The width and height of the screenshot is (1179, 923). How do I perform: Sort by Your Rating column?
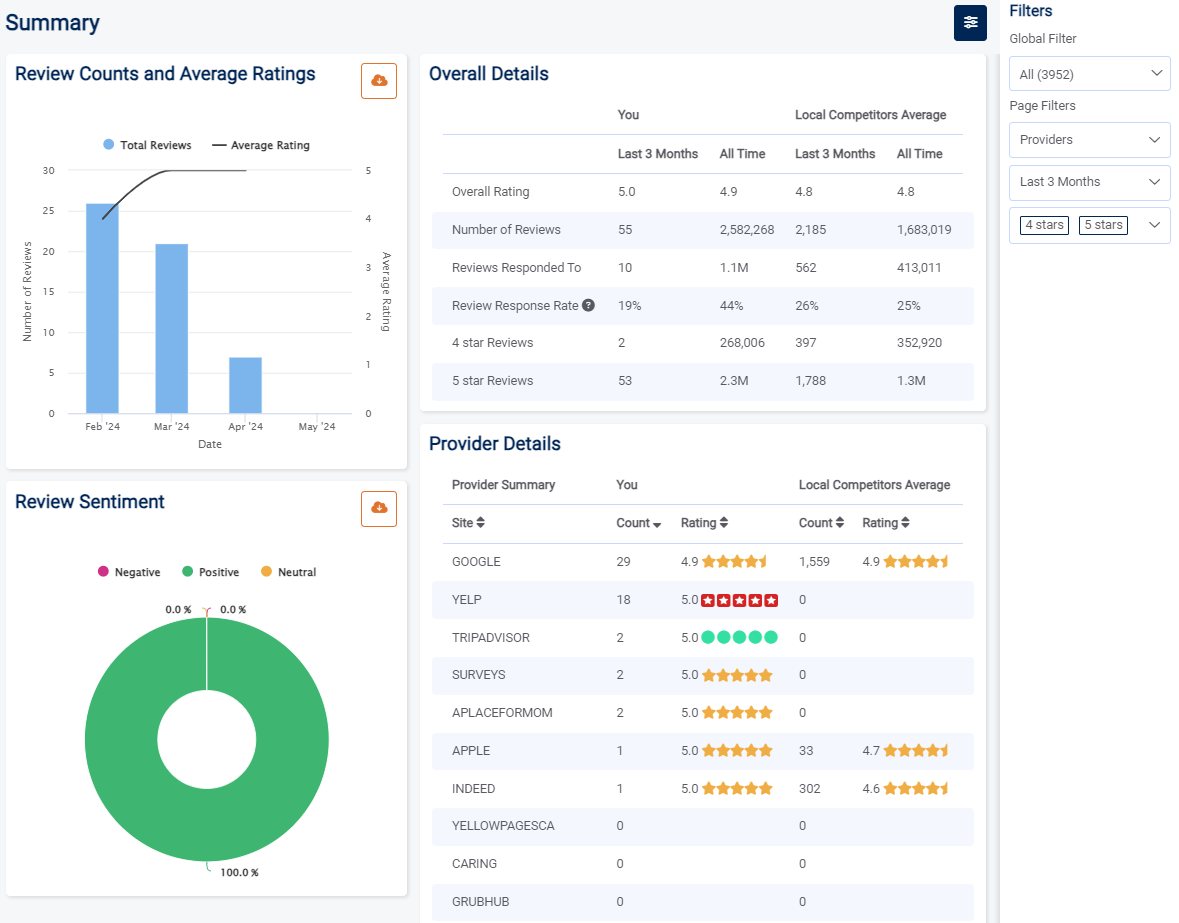tap(704, 523)
